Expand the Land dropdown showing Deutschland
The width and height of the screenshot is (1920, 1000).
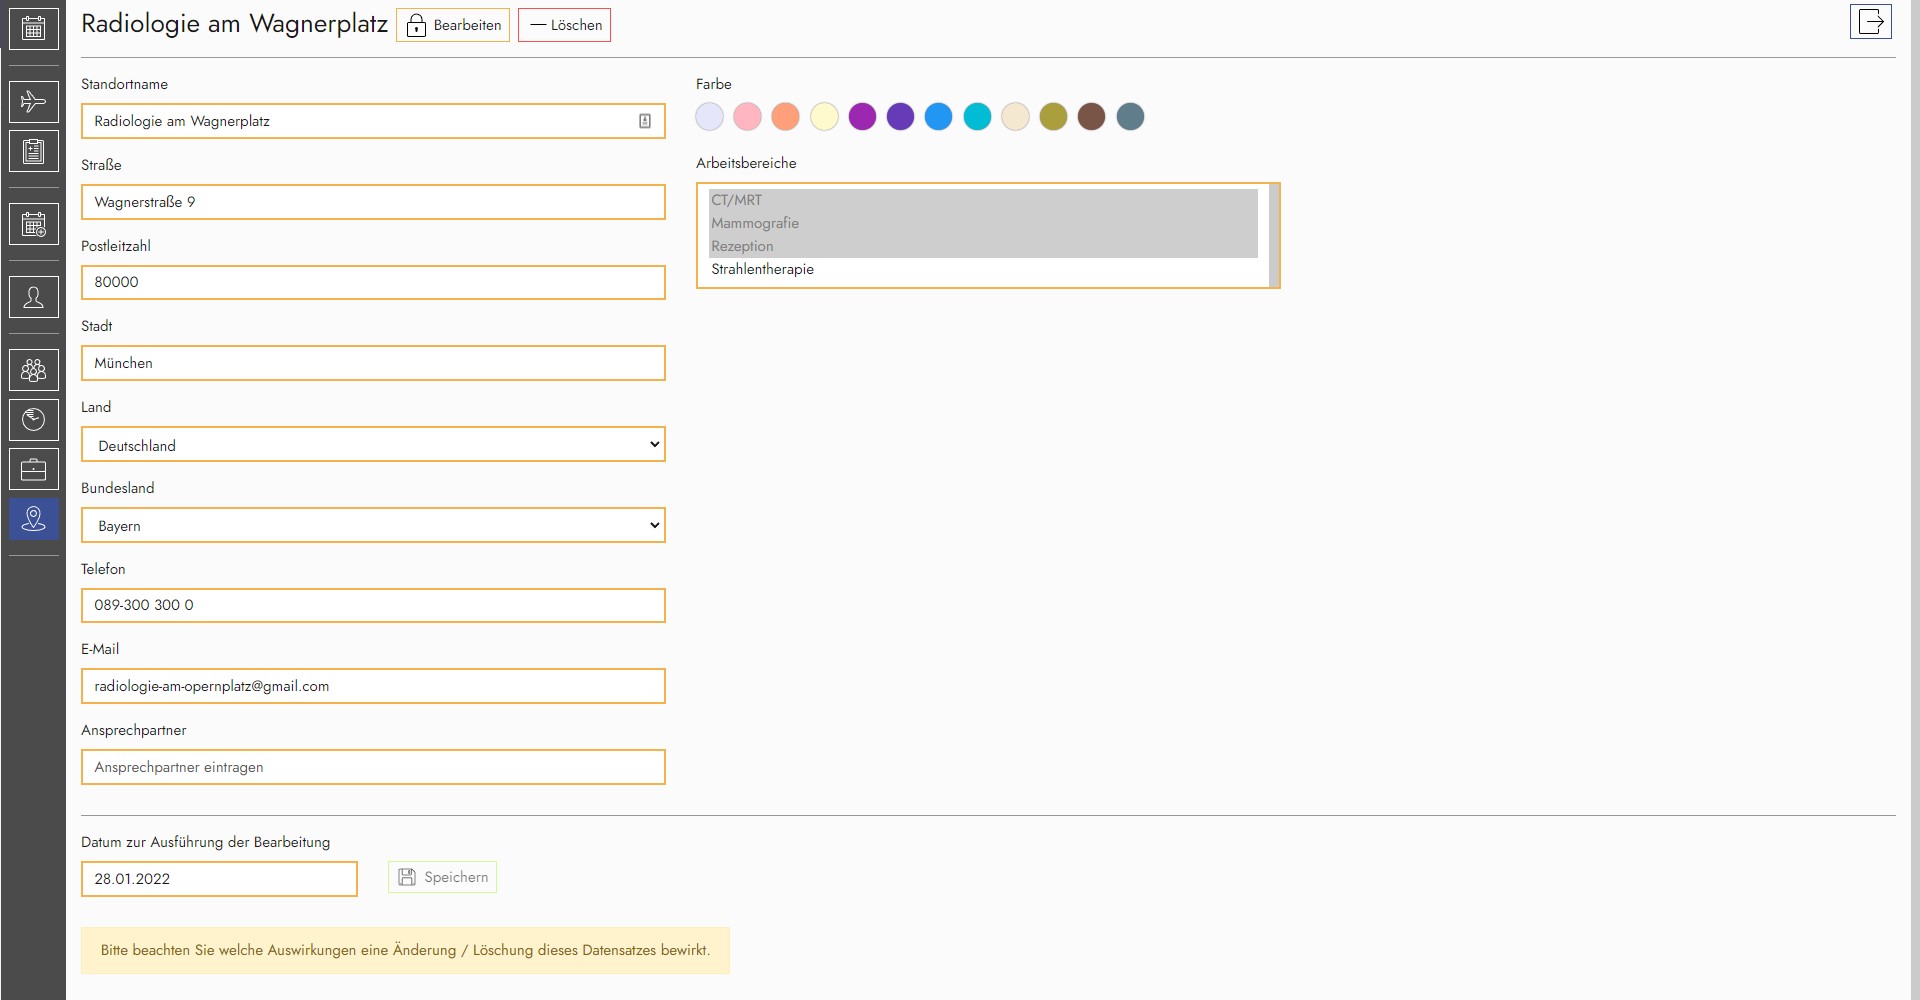pos(373,445)
